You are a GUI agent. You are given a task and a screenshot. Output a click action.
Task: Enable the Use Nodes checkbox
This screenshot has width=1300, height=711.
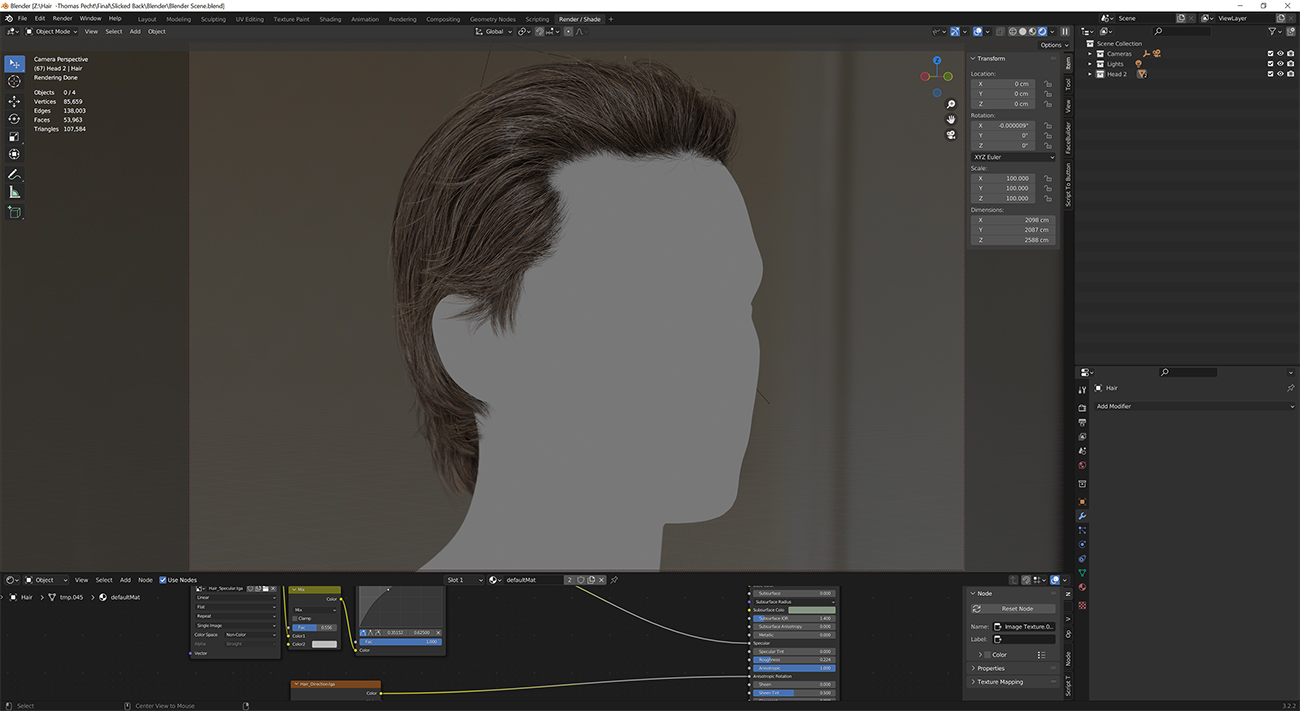(163, 580)
